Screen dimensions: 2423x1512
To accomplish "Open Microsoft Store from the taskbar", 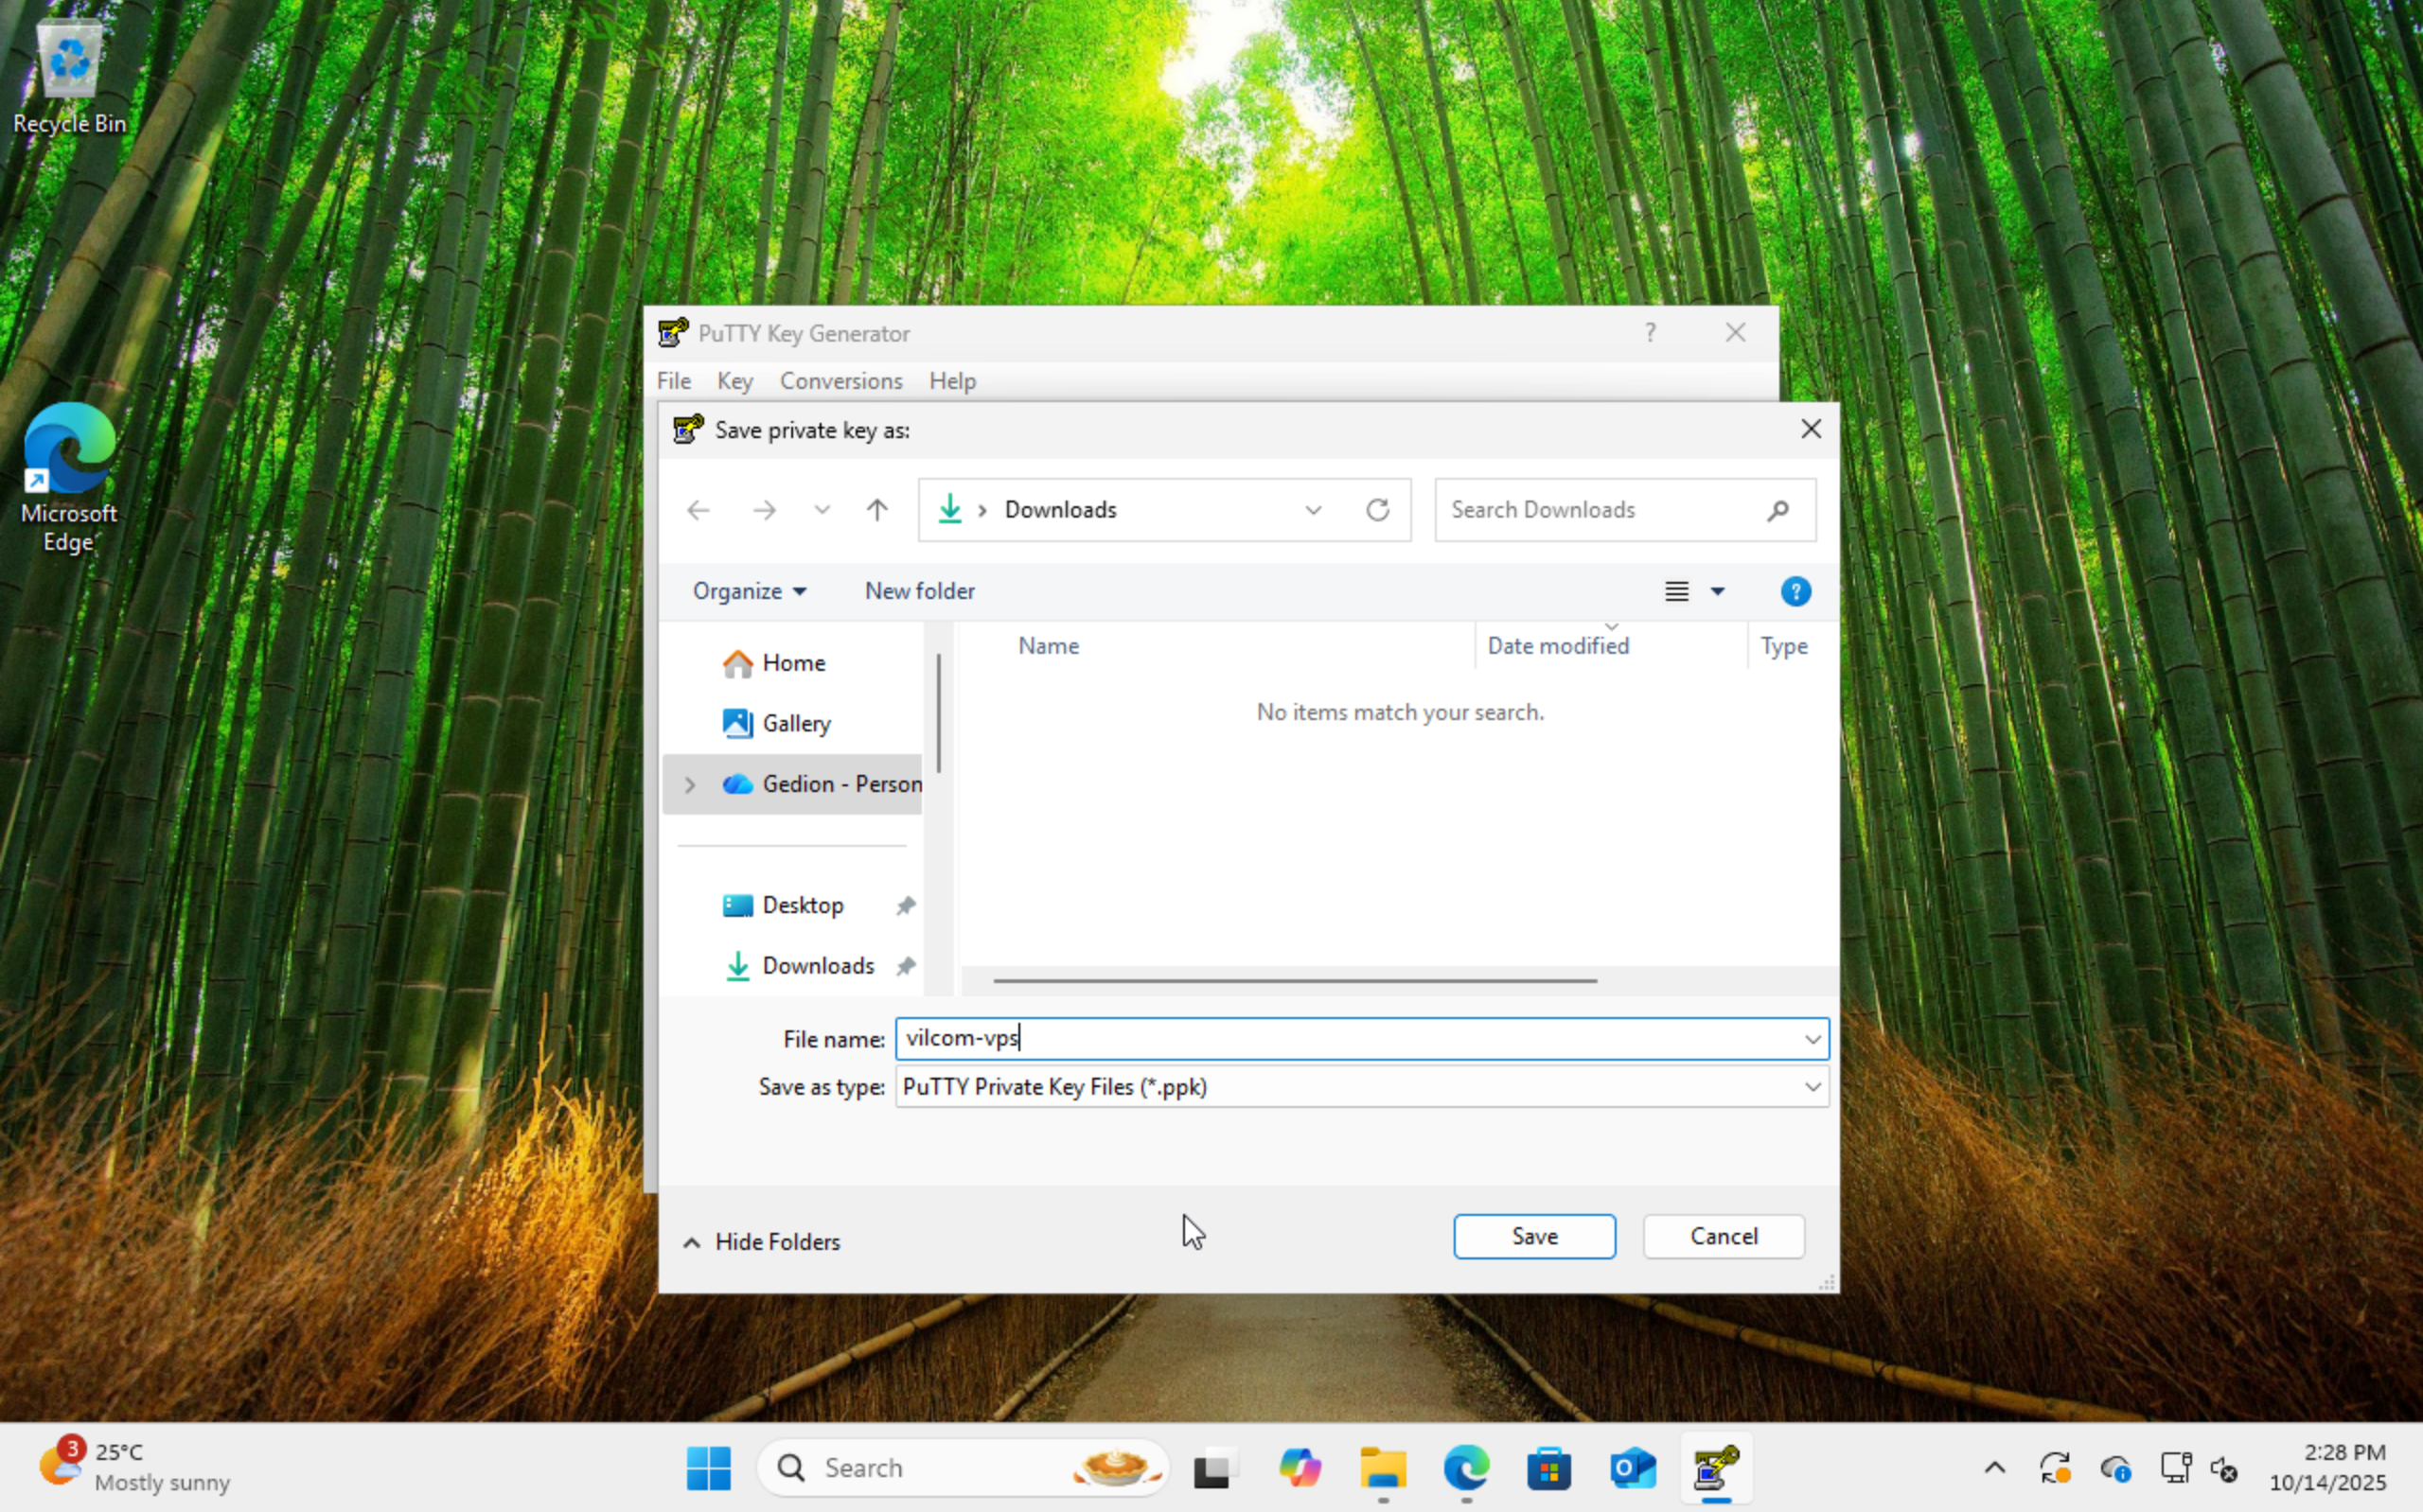I will tap(1548, 1468).
